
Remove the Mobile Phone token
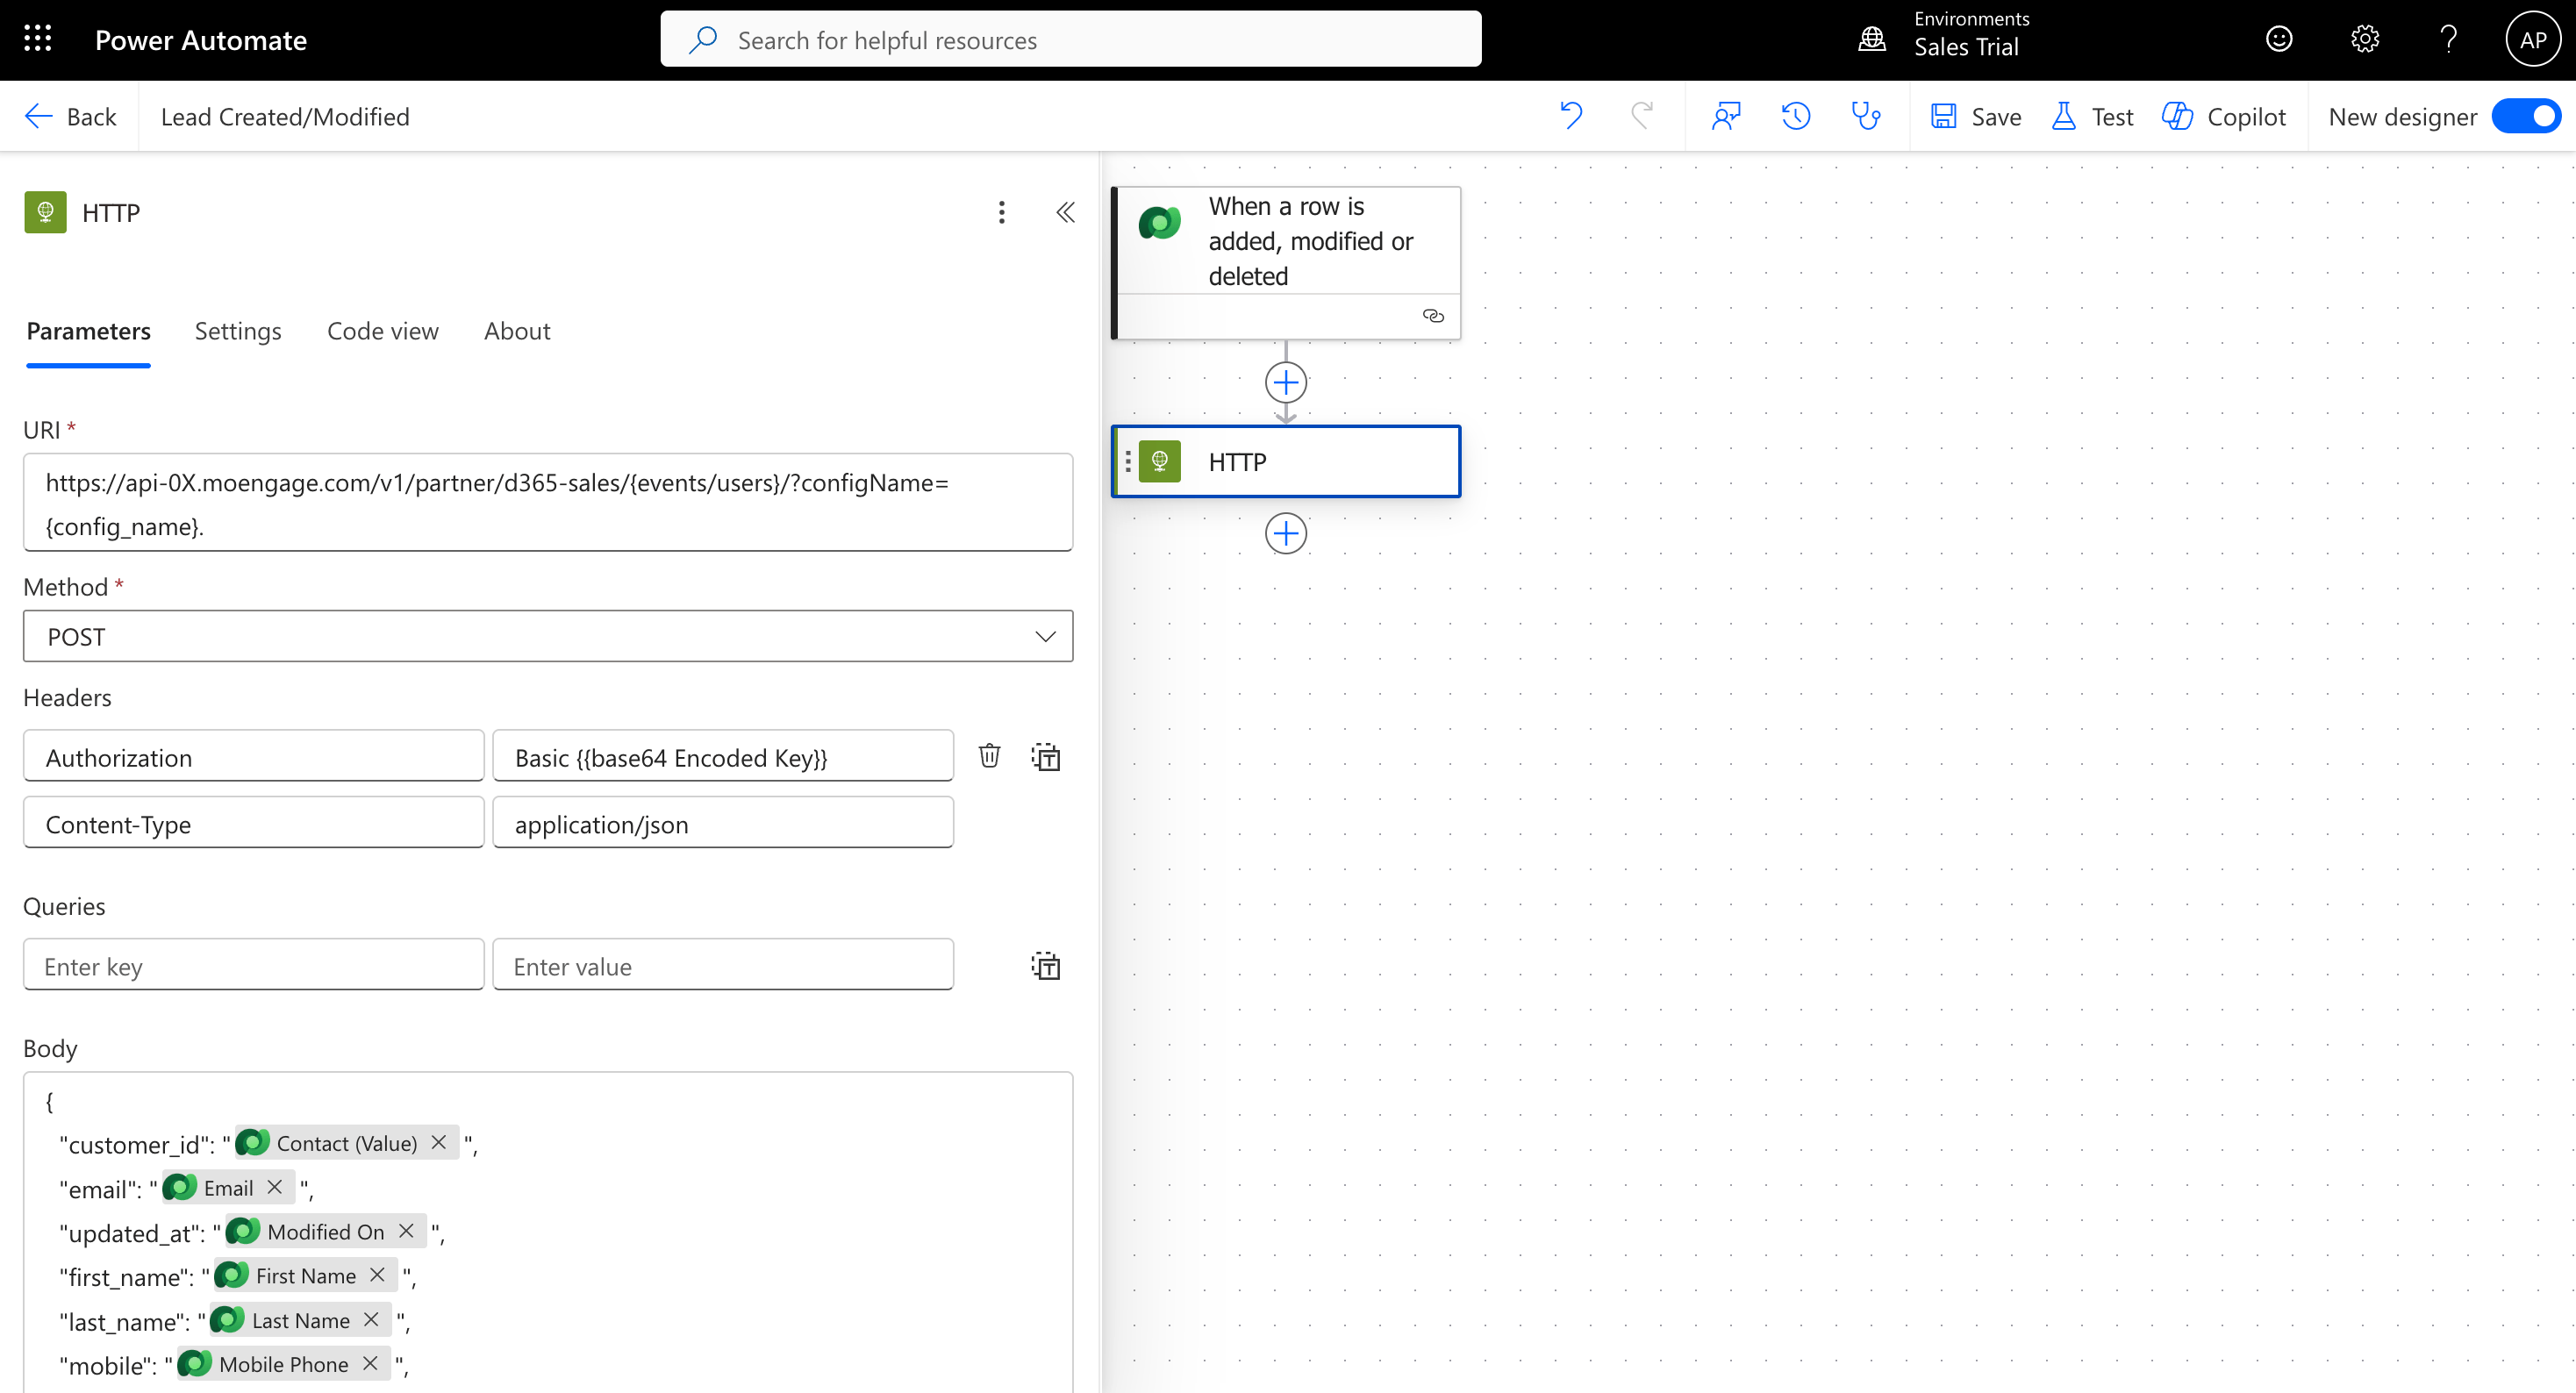point(370,1364)
